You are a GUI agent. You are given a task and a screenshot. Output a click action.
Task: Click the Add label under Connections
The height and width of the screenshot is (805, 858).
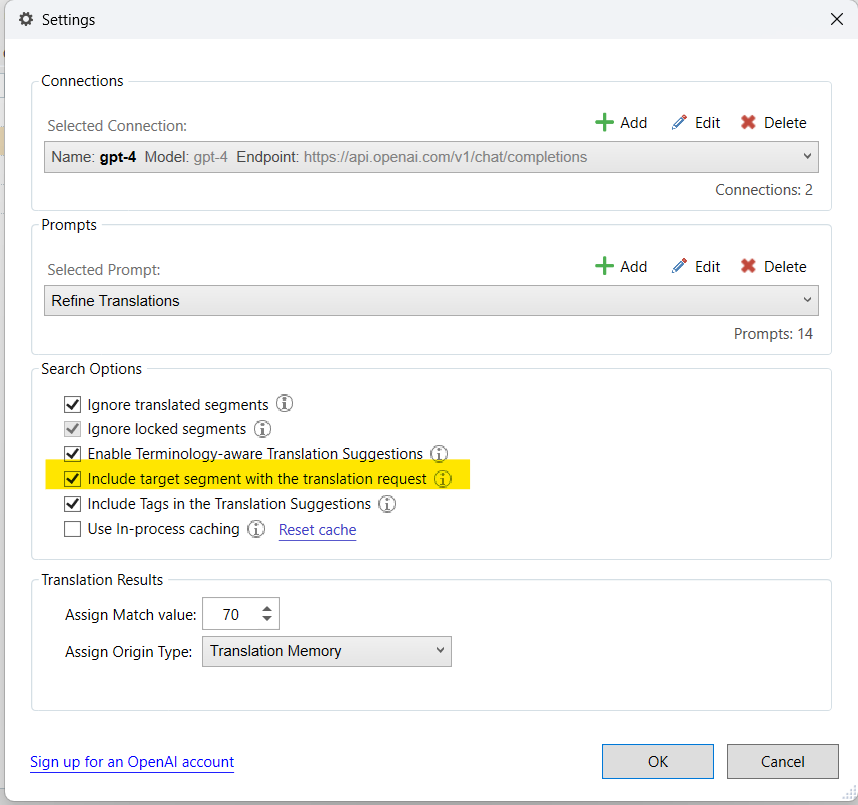pos(634,123)
